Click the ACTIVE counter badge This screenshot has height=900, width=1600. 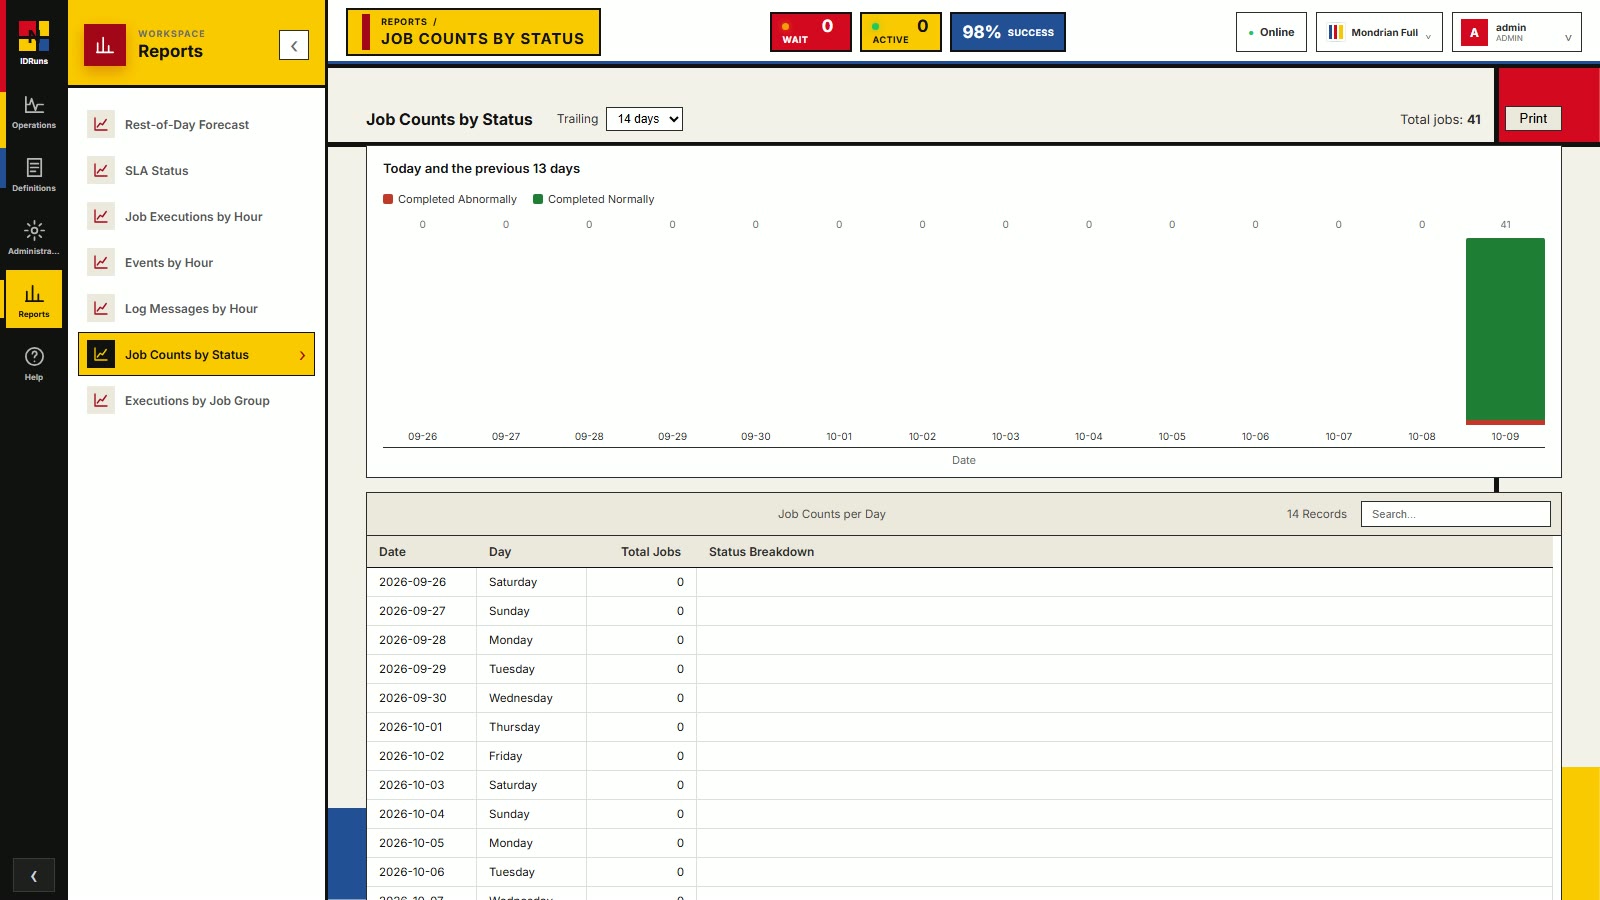901,32
